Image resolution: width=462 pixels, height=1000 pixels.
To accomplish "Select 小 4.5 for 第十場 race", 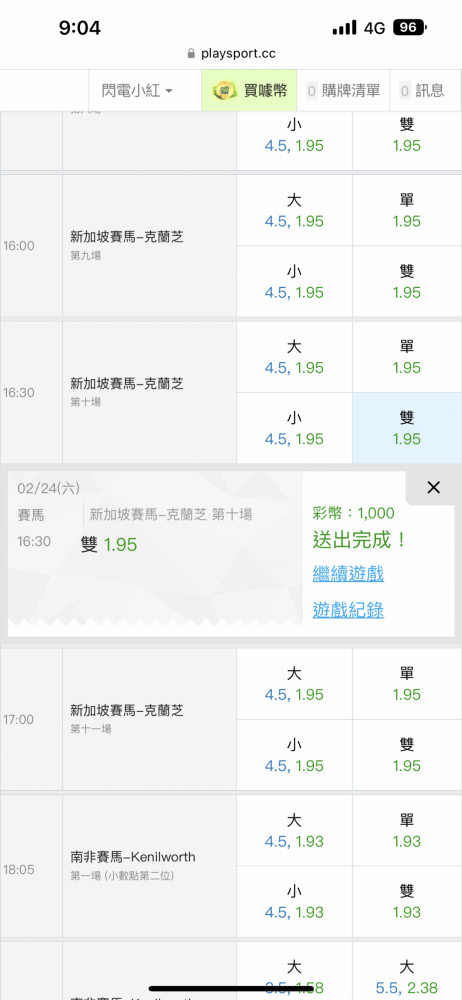I will click(294, 428).
